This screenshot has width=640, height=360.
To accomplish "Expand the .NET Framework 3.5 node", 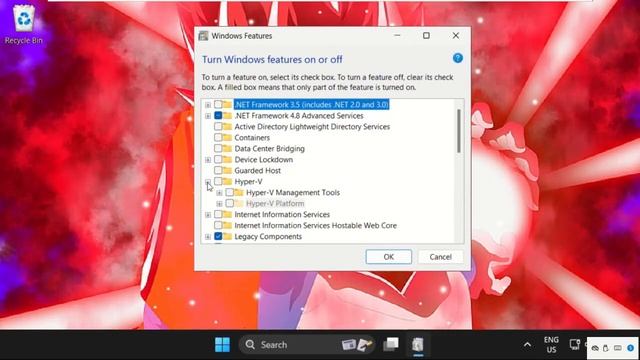I will click(208, 105).
